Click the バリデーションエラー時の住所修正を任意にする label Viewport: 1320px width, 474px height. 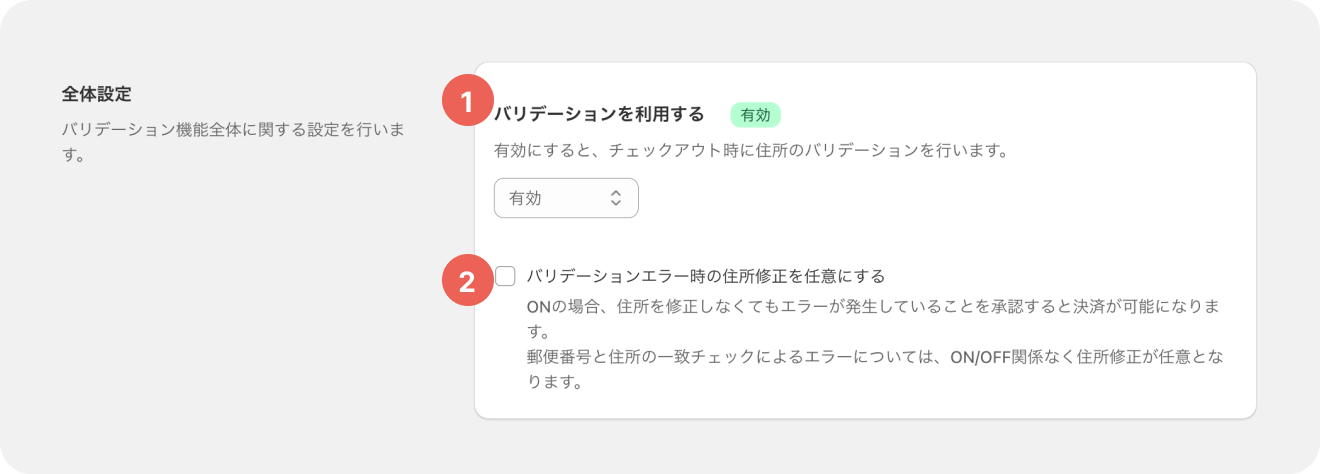coord(706,276)
